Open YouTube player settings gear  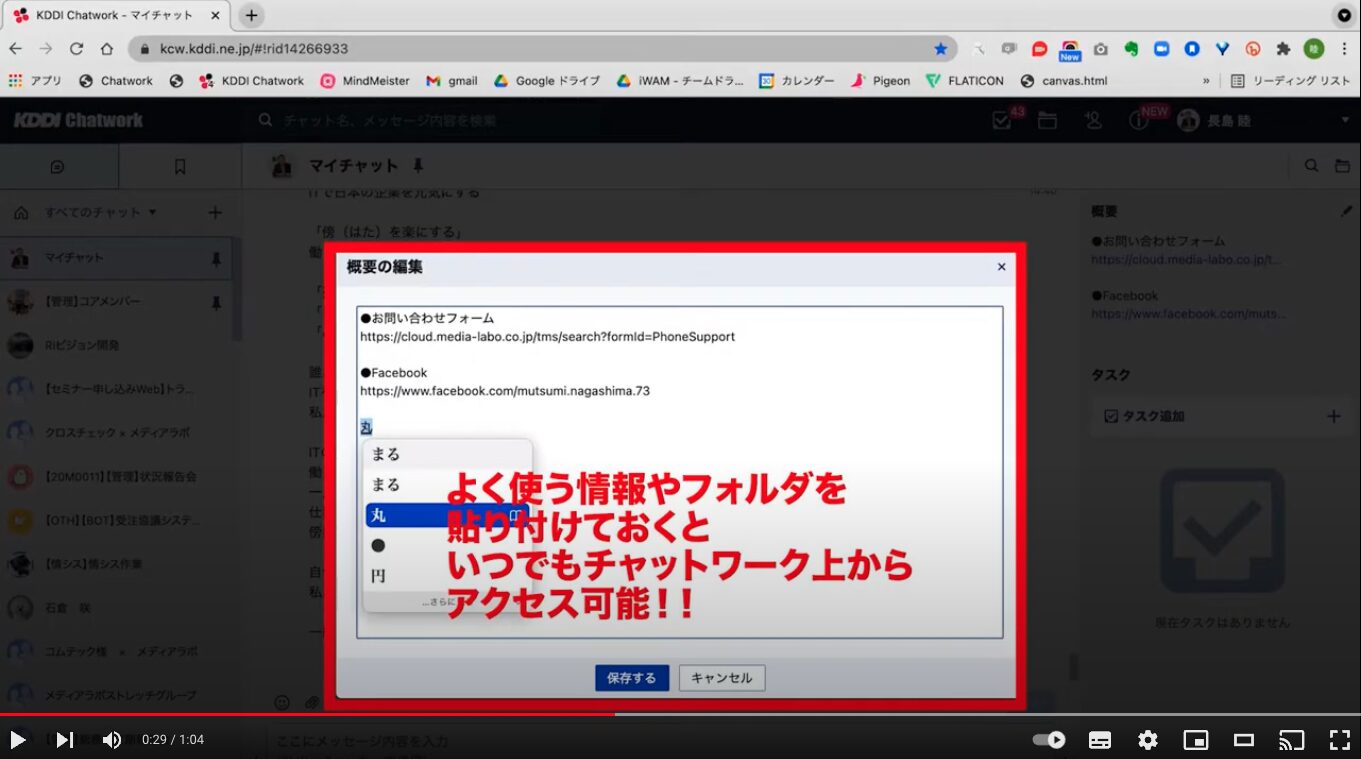pos(1148,740)
